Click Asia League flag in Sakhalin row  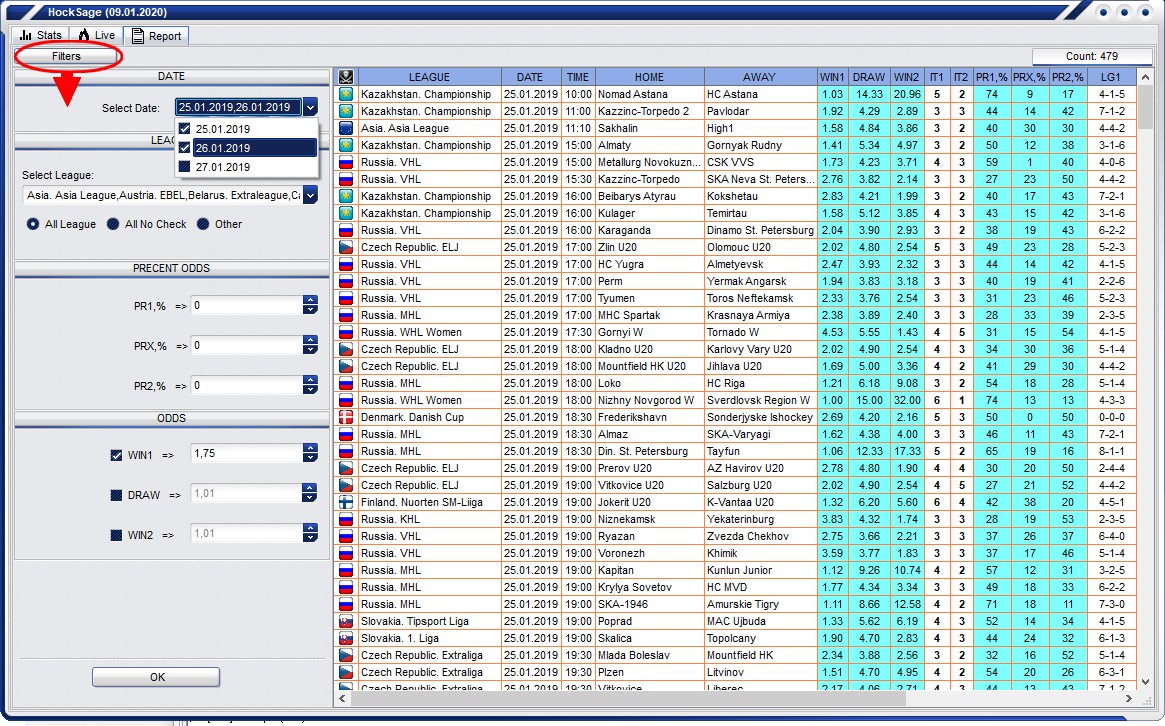345,129
